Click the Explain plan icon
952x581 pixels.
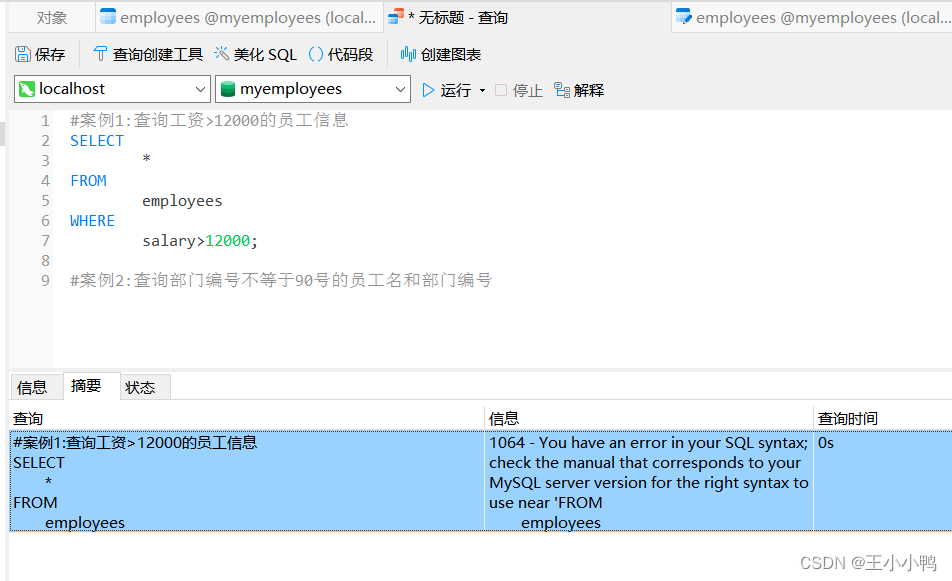pyautogui.click(x=562, y=90)
